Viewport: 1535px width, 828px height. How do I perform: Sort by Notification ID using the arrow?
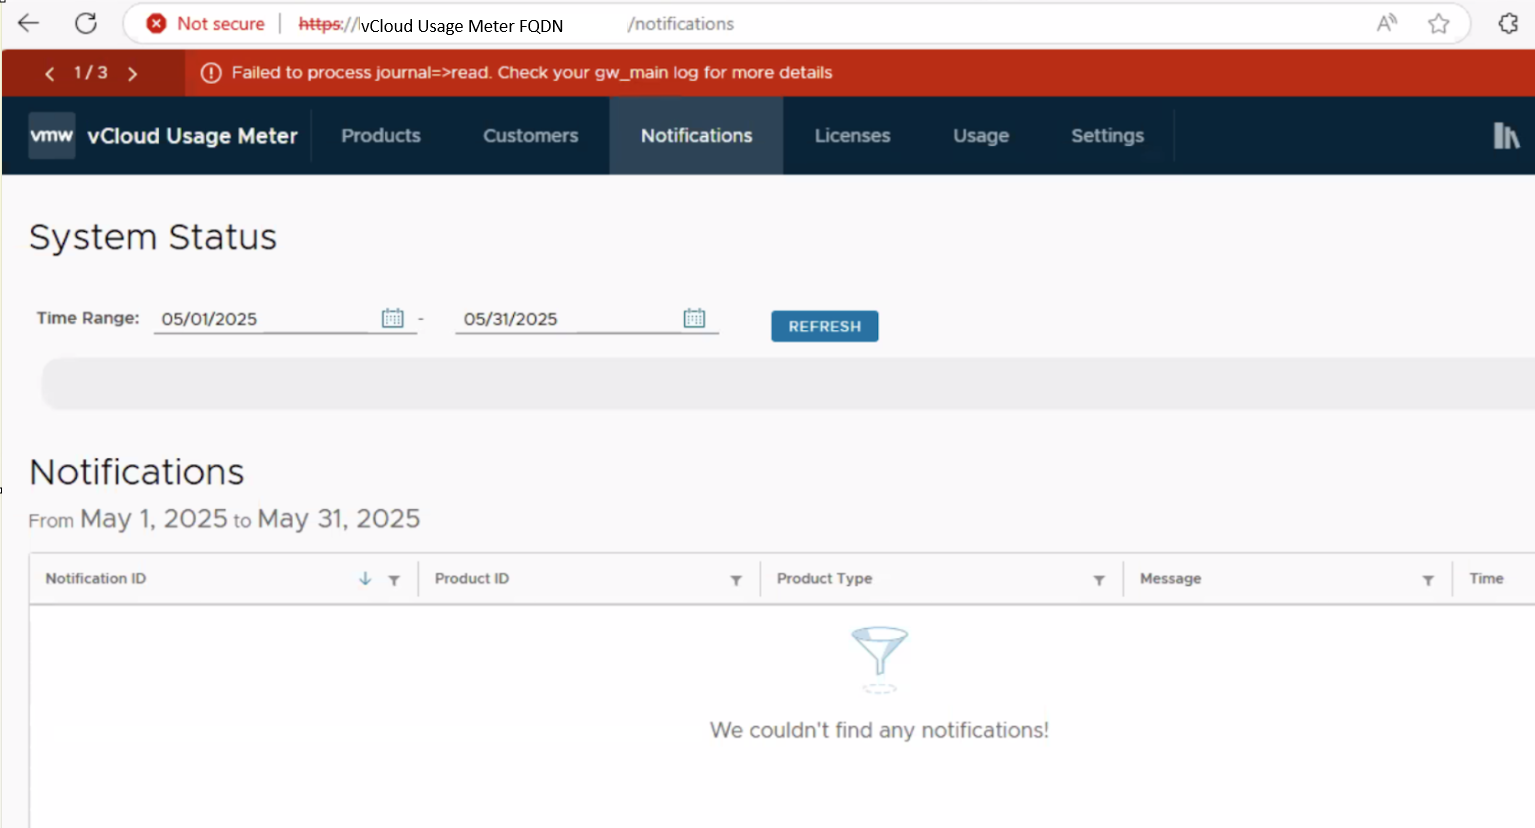point(365,578)
